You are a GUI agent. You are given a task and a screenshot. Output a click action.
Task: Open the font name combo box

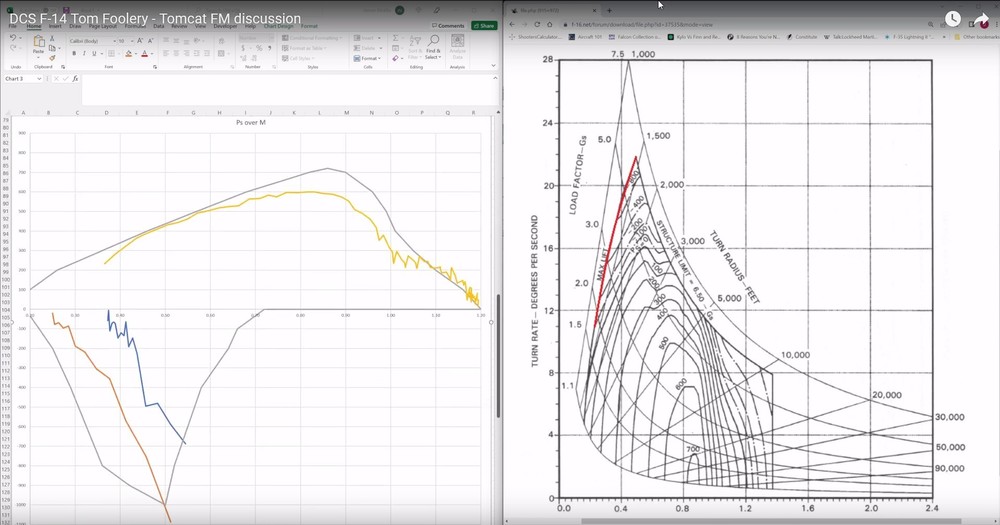click(x=91, y=41)
